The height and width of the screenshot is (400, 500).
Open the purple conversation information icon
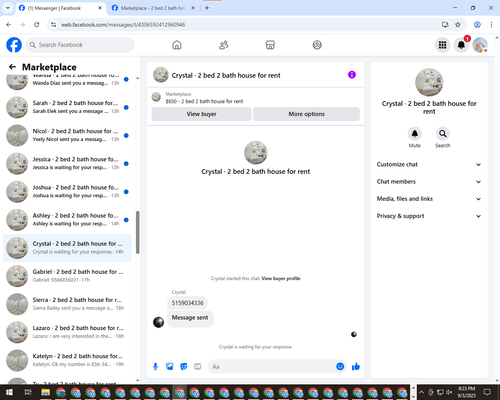[x=352, y=75]
